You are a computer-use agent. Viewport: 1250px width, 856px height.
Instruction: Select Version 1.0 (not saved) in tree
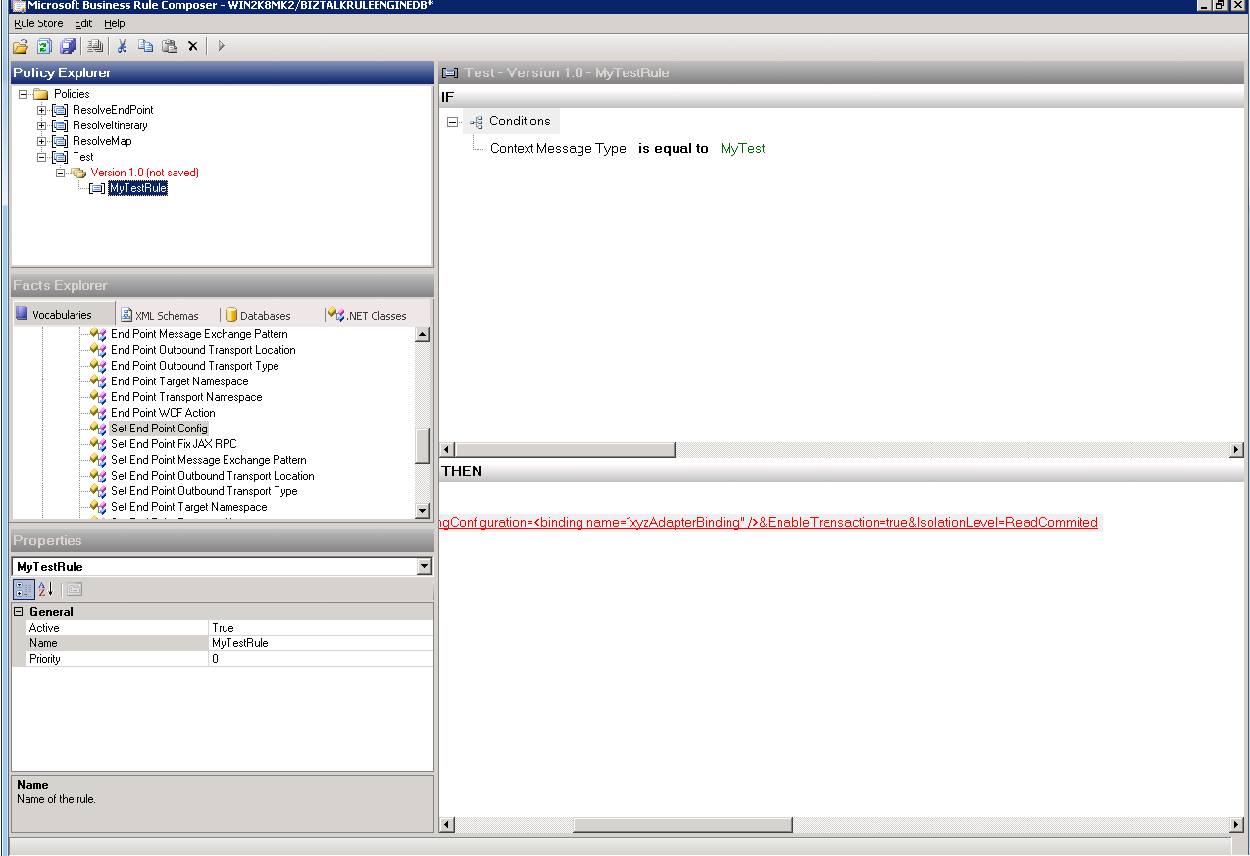tap(144, 173)
